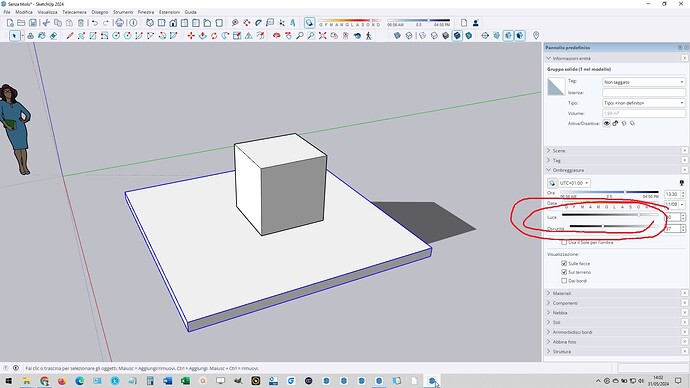
Task: Open the UTC+01:00 time zone dropdown
Action: pyautogui.click(x=574, y=183)
